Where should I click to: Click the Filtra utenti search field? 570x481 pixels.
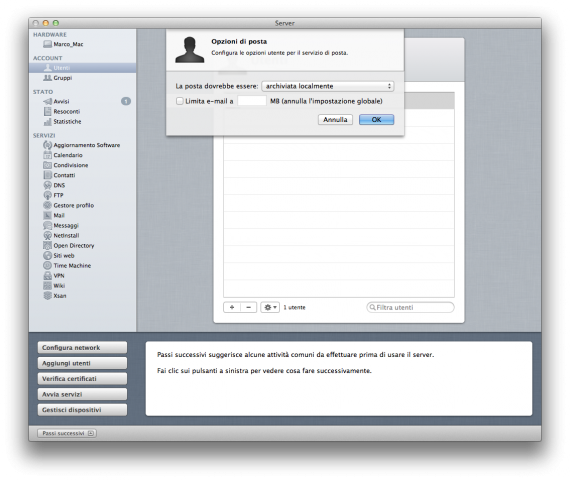(x=410, y=308)
